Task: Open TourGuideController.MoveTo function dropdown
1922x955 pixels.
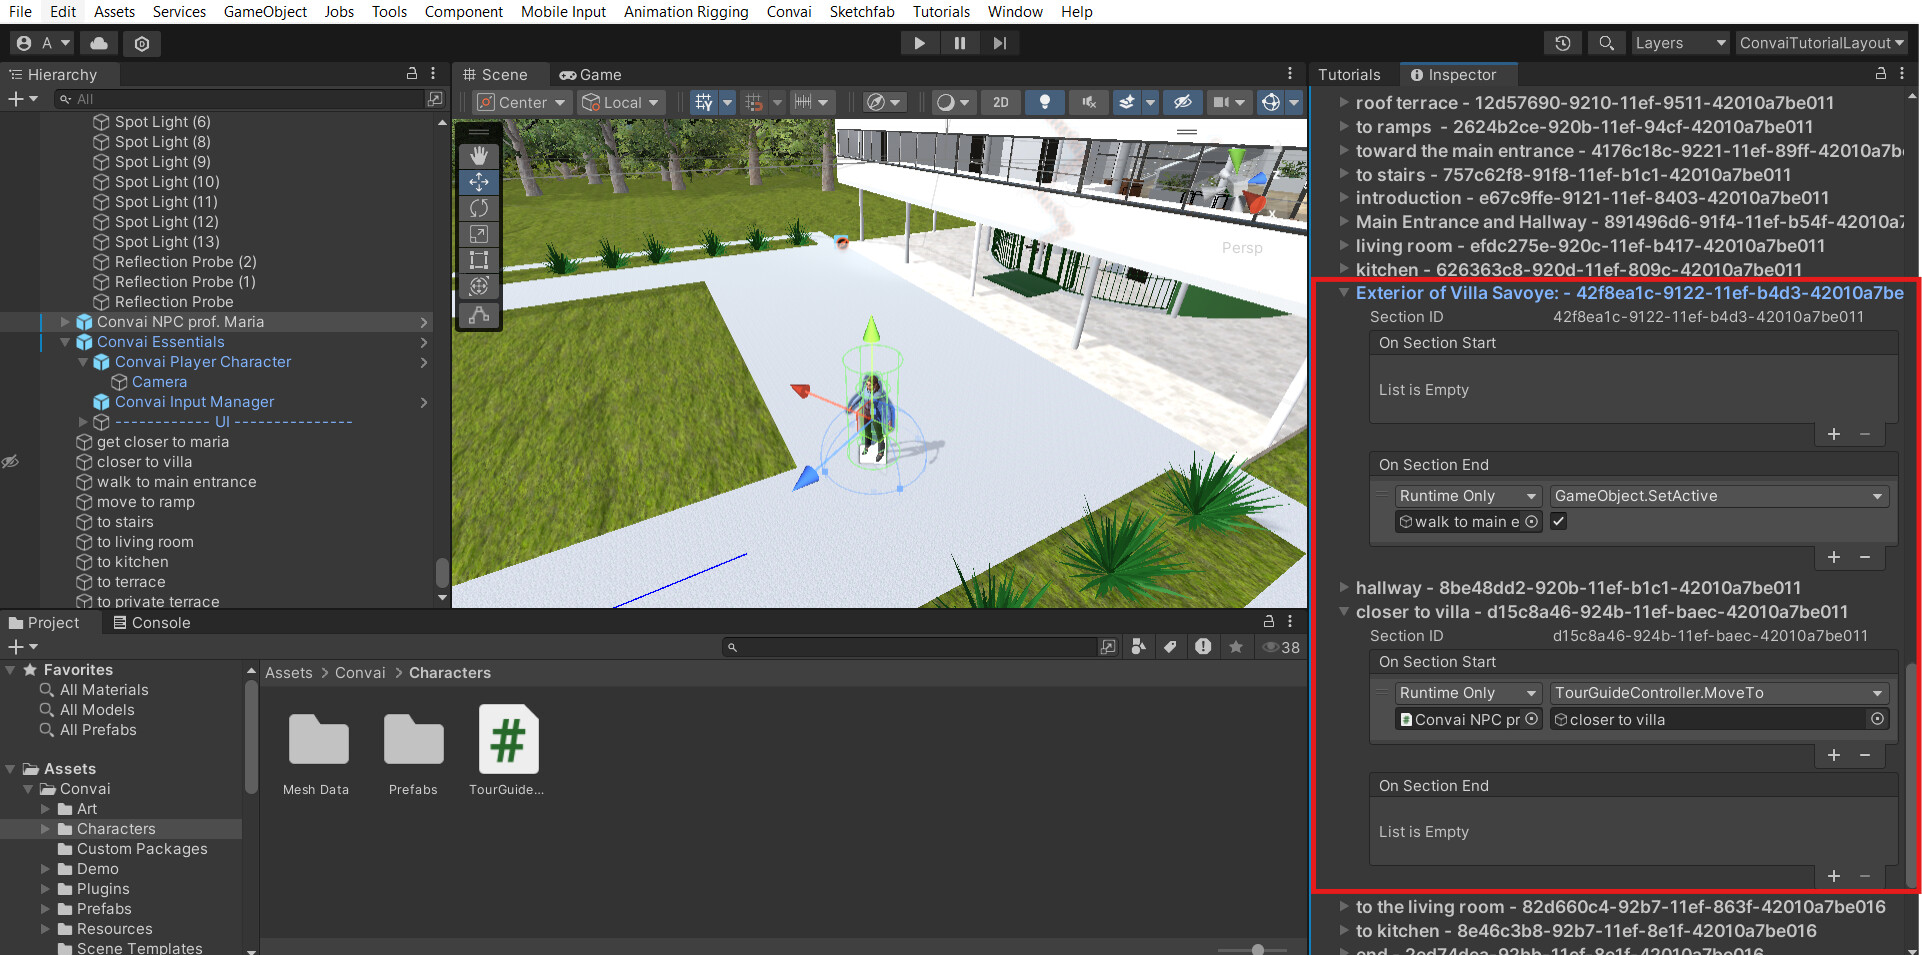Action: click(x=1718, y=693)
